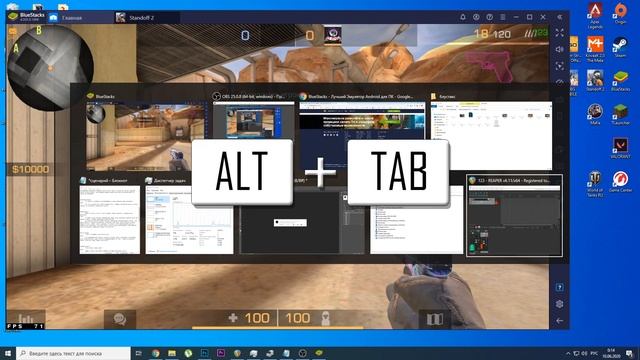
Task: Open TLauncher desktop shortcut
Action: click(x=620, y=114)
